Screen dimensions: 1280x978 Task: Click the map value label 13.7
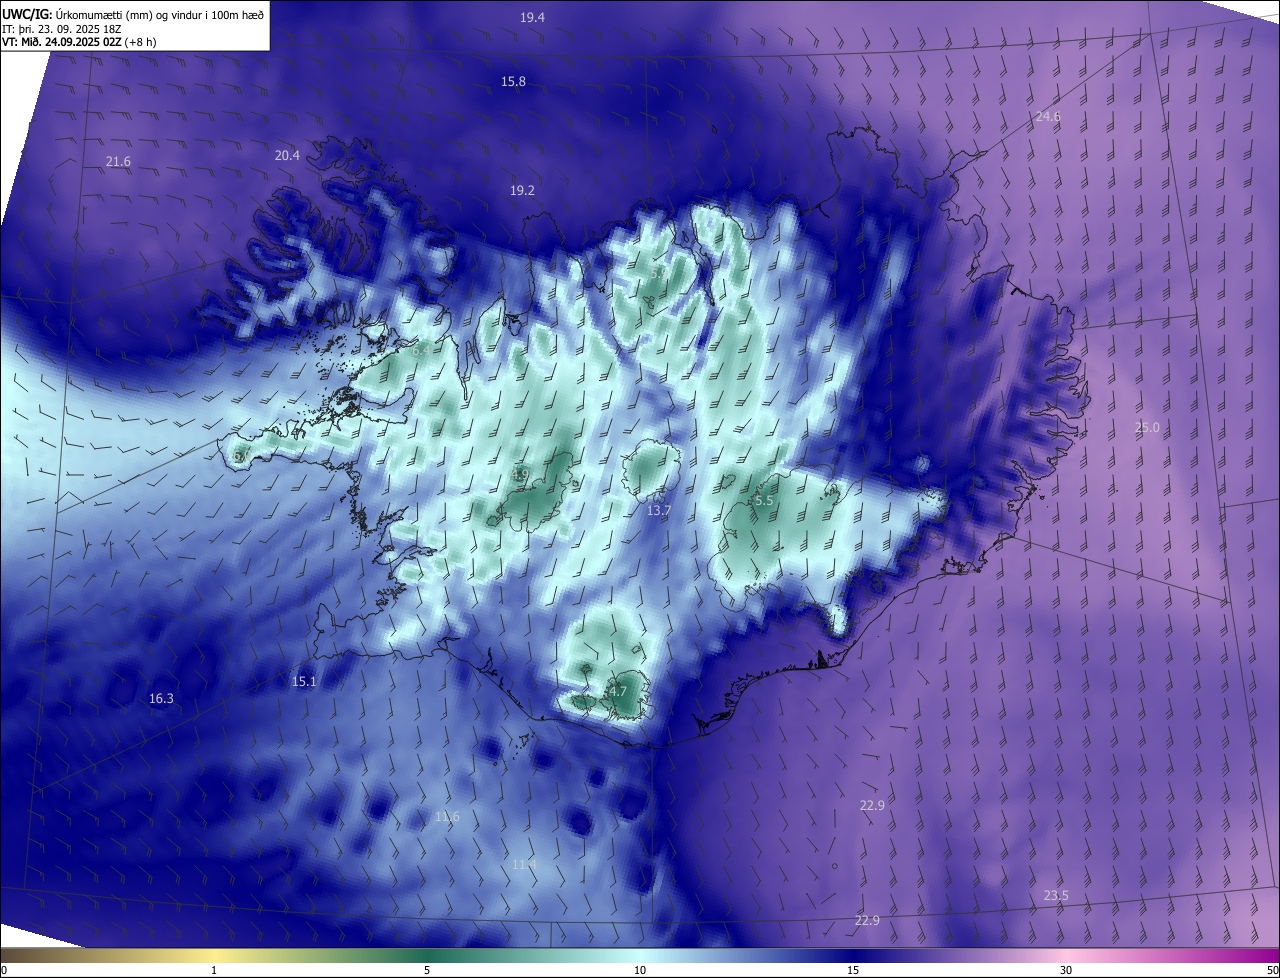[658, 510]
